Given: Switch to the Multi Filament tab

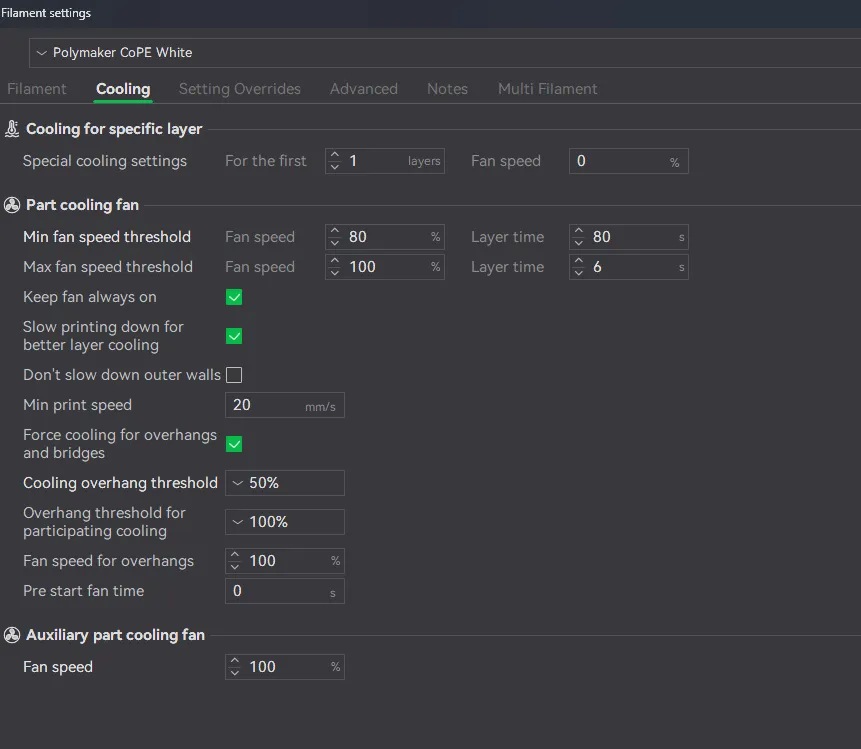Looking at the screenshot, I should 547,89.
